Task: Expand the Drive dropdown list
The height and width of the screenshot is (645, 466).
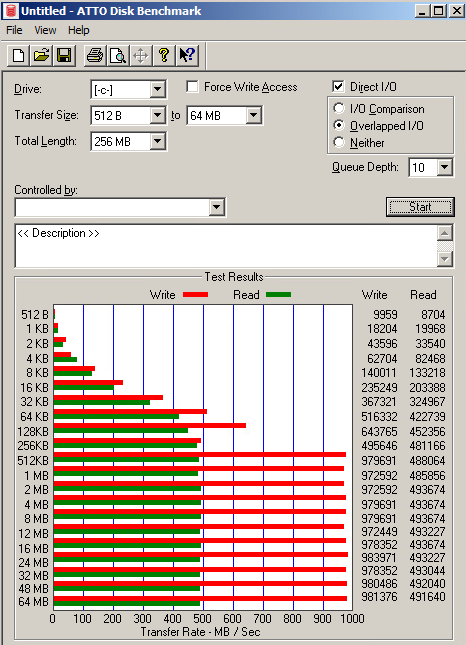Action: (x=158, y=89)
